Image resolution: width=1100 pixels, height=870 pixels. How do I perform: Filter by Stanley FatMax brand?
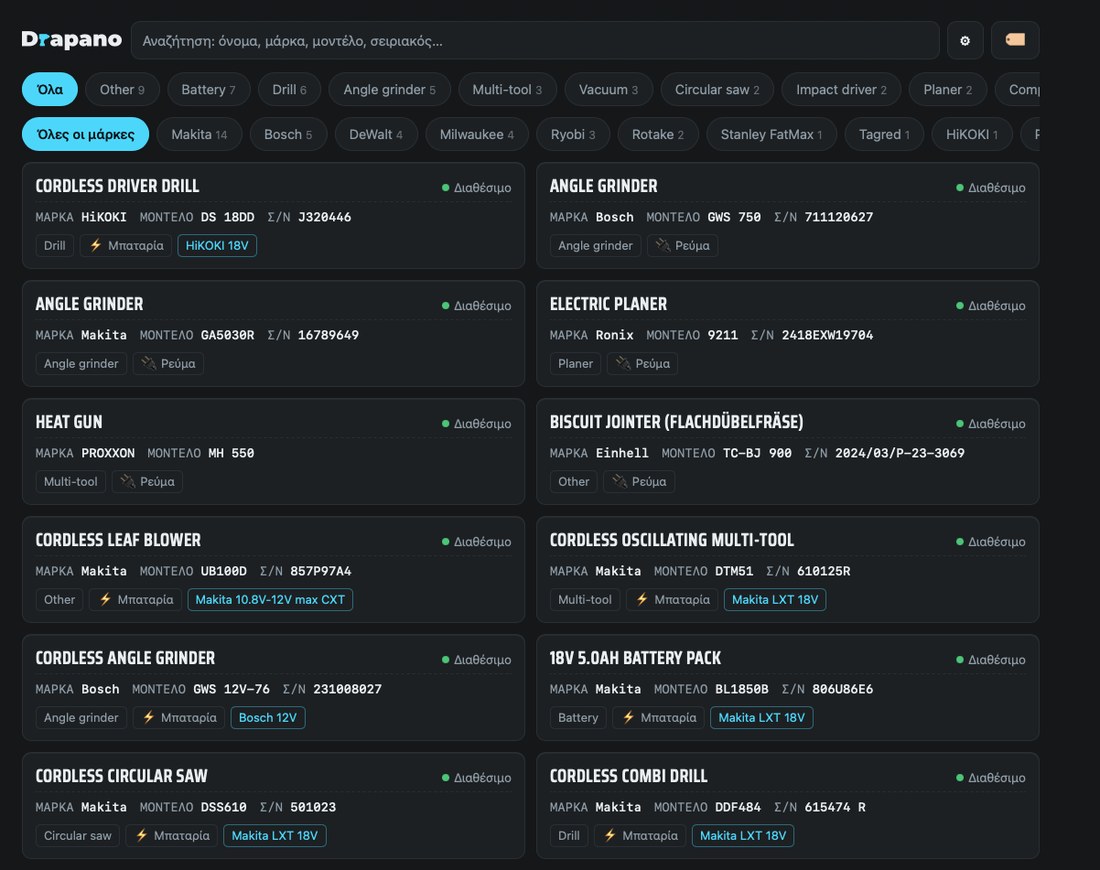pos(771,134)
